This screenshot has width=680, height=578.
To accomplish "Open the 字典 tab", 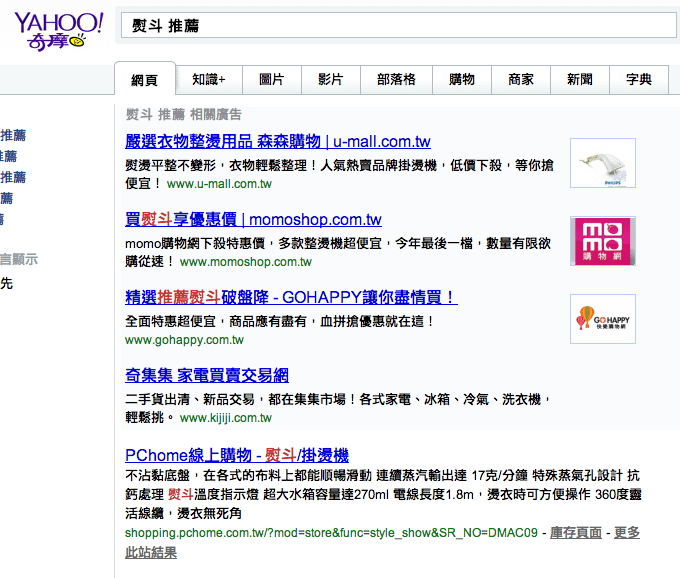I will pyautogui.click(x=639, y=79).
